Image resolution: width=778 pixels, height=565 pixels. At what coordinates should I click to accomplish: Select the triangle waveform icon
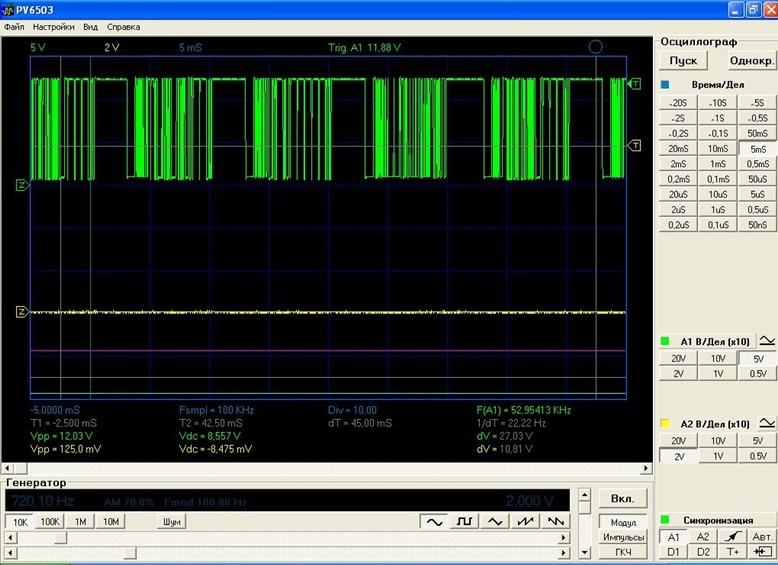point(495,521)
